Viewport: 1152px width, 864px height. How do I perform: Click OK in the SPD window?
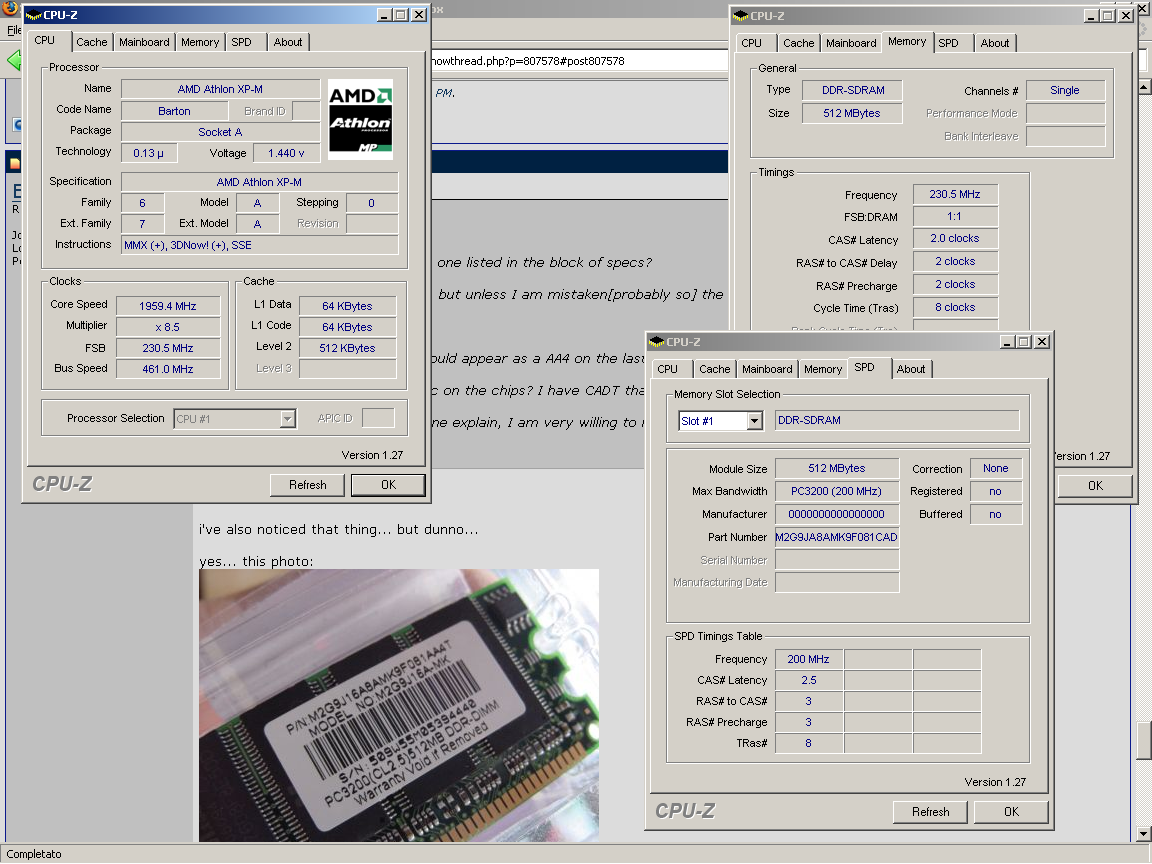[x=1012, y=812]
